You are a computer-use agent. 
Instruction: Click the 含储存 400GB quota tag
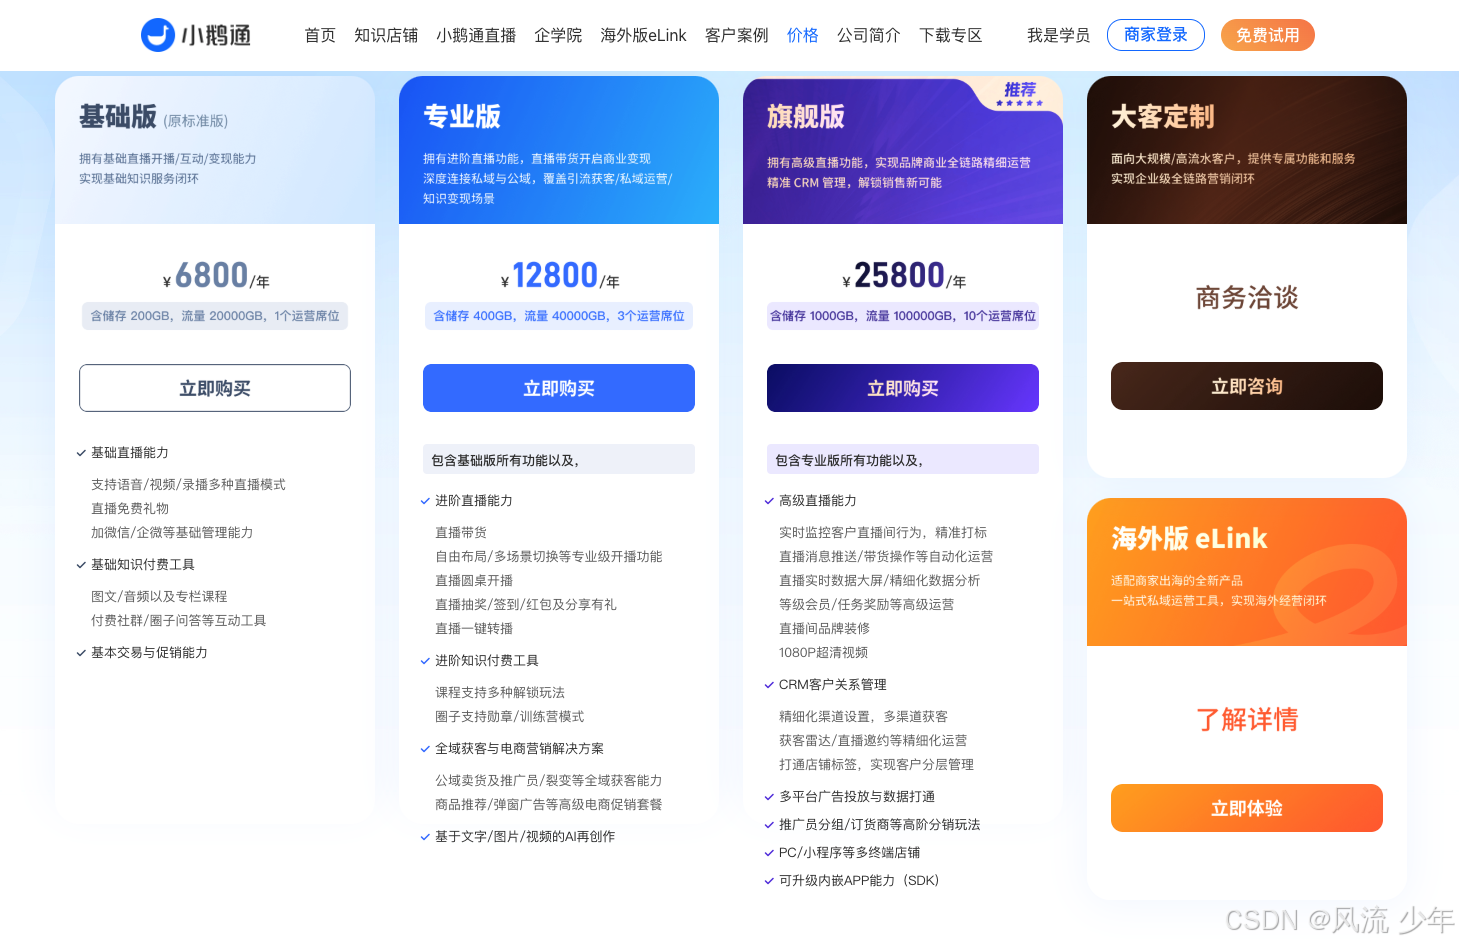(x=559, y=316)
